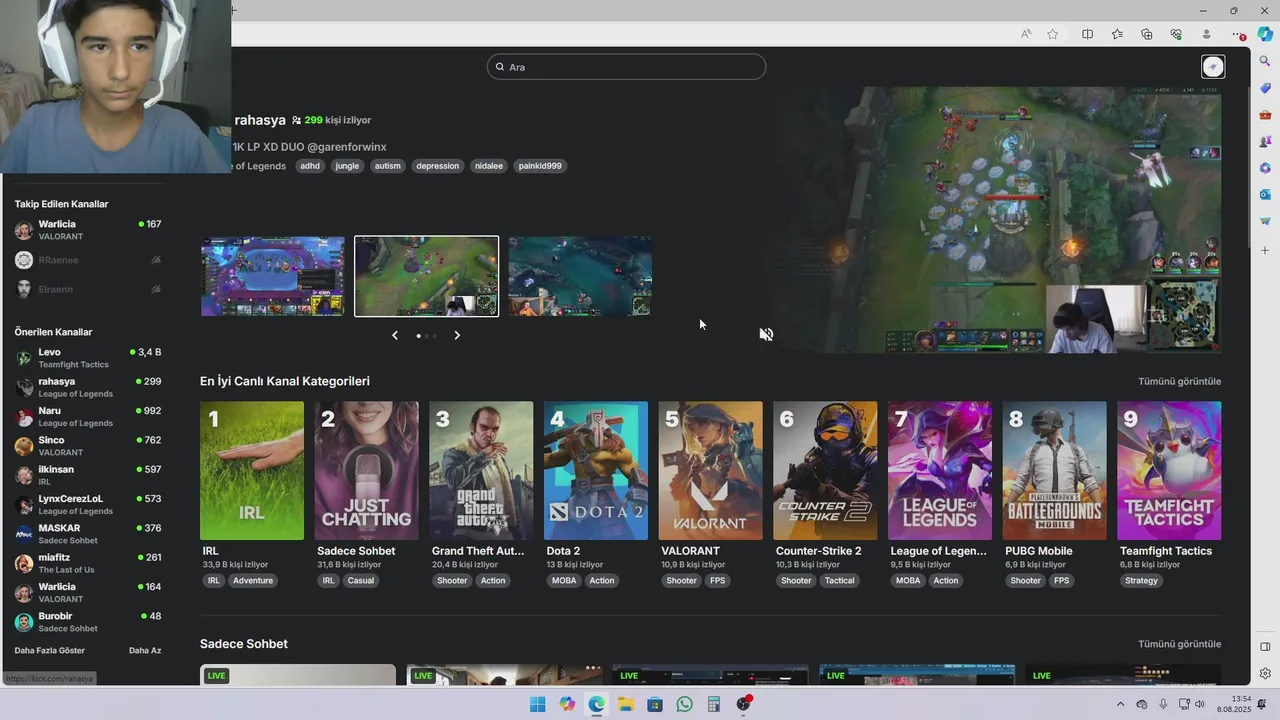1280x720 pixels.
Task: Select the Strategy tag under Teamfight Tactics
Action: [1141, 581]
